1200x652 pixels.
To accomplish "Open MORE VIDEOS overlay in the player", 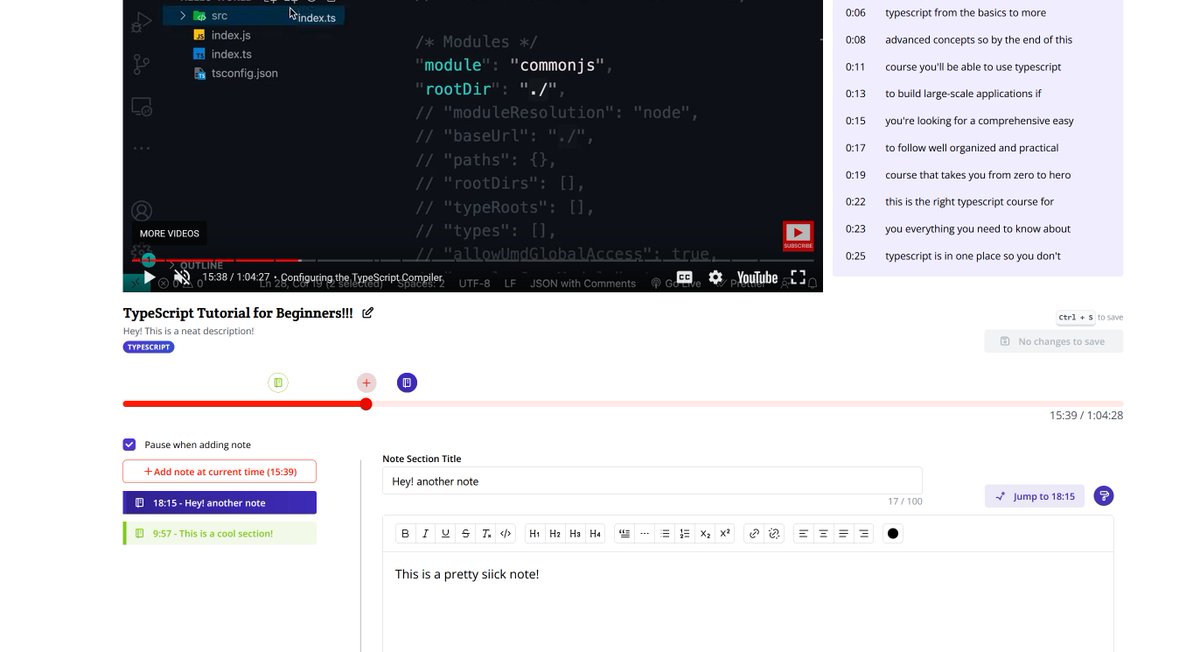I will tap(169, 233).
